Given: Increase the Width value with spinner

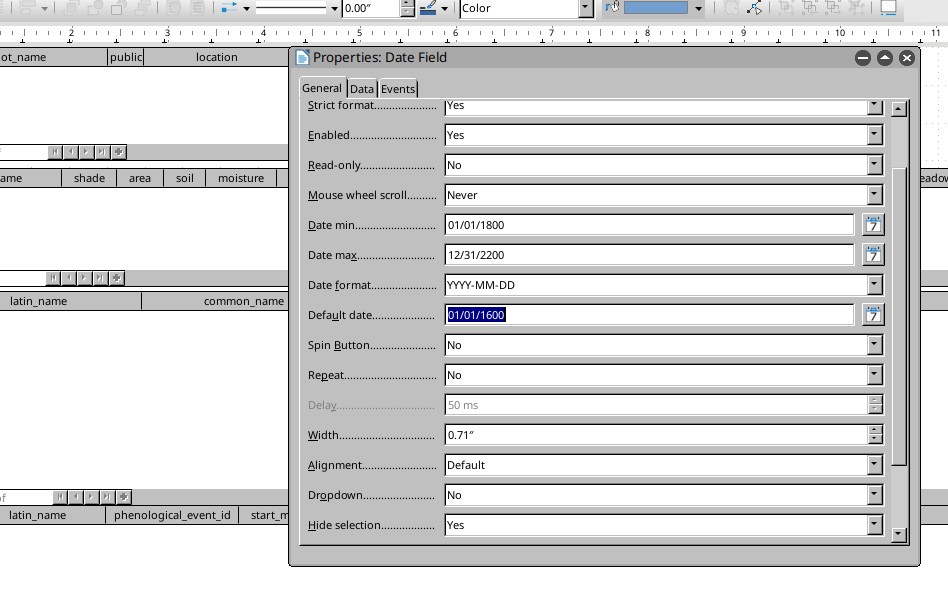Looking at the screenshot, I should [x=875, y=430].
